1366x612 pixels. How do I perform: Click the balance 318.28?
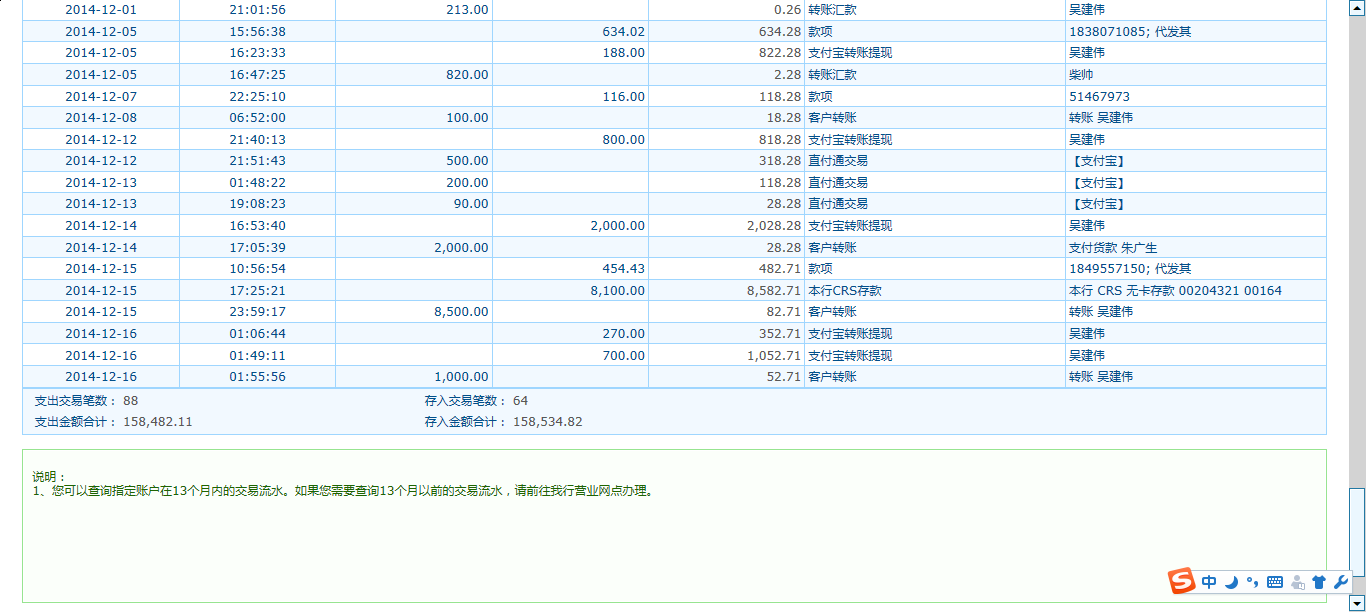tap(780, 161)
